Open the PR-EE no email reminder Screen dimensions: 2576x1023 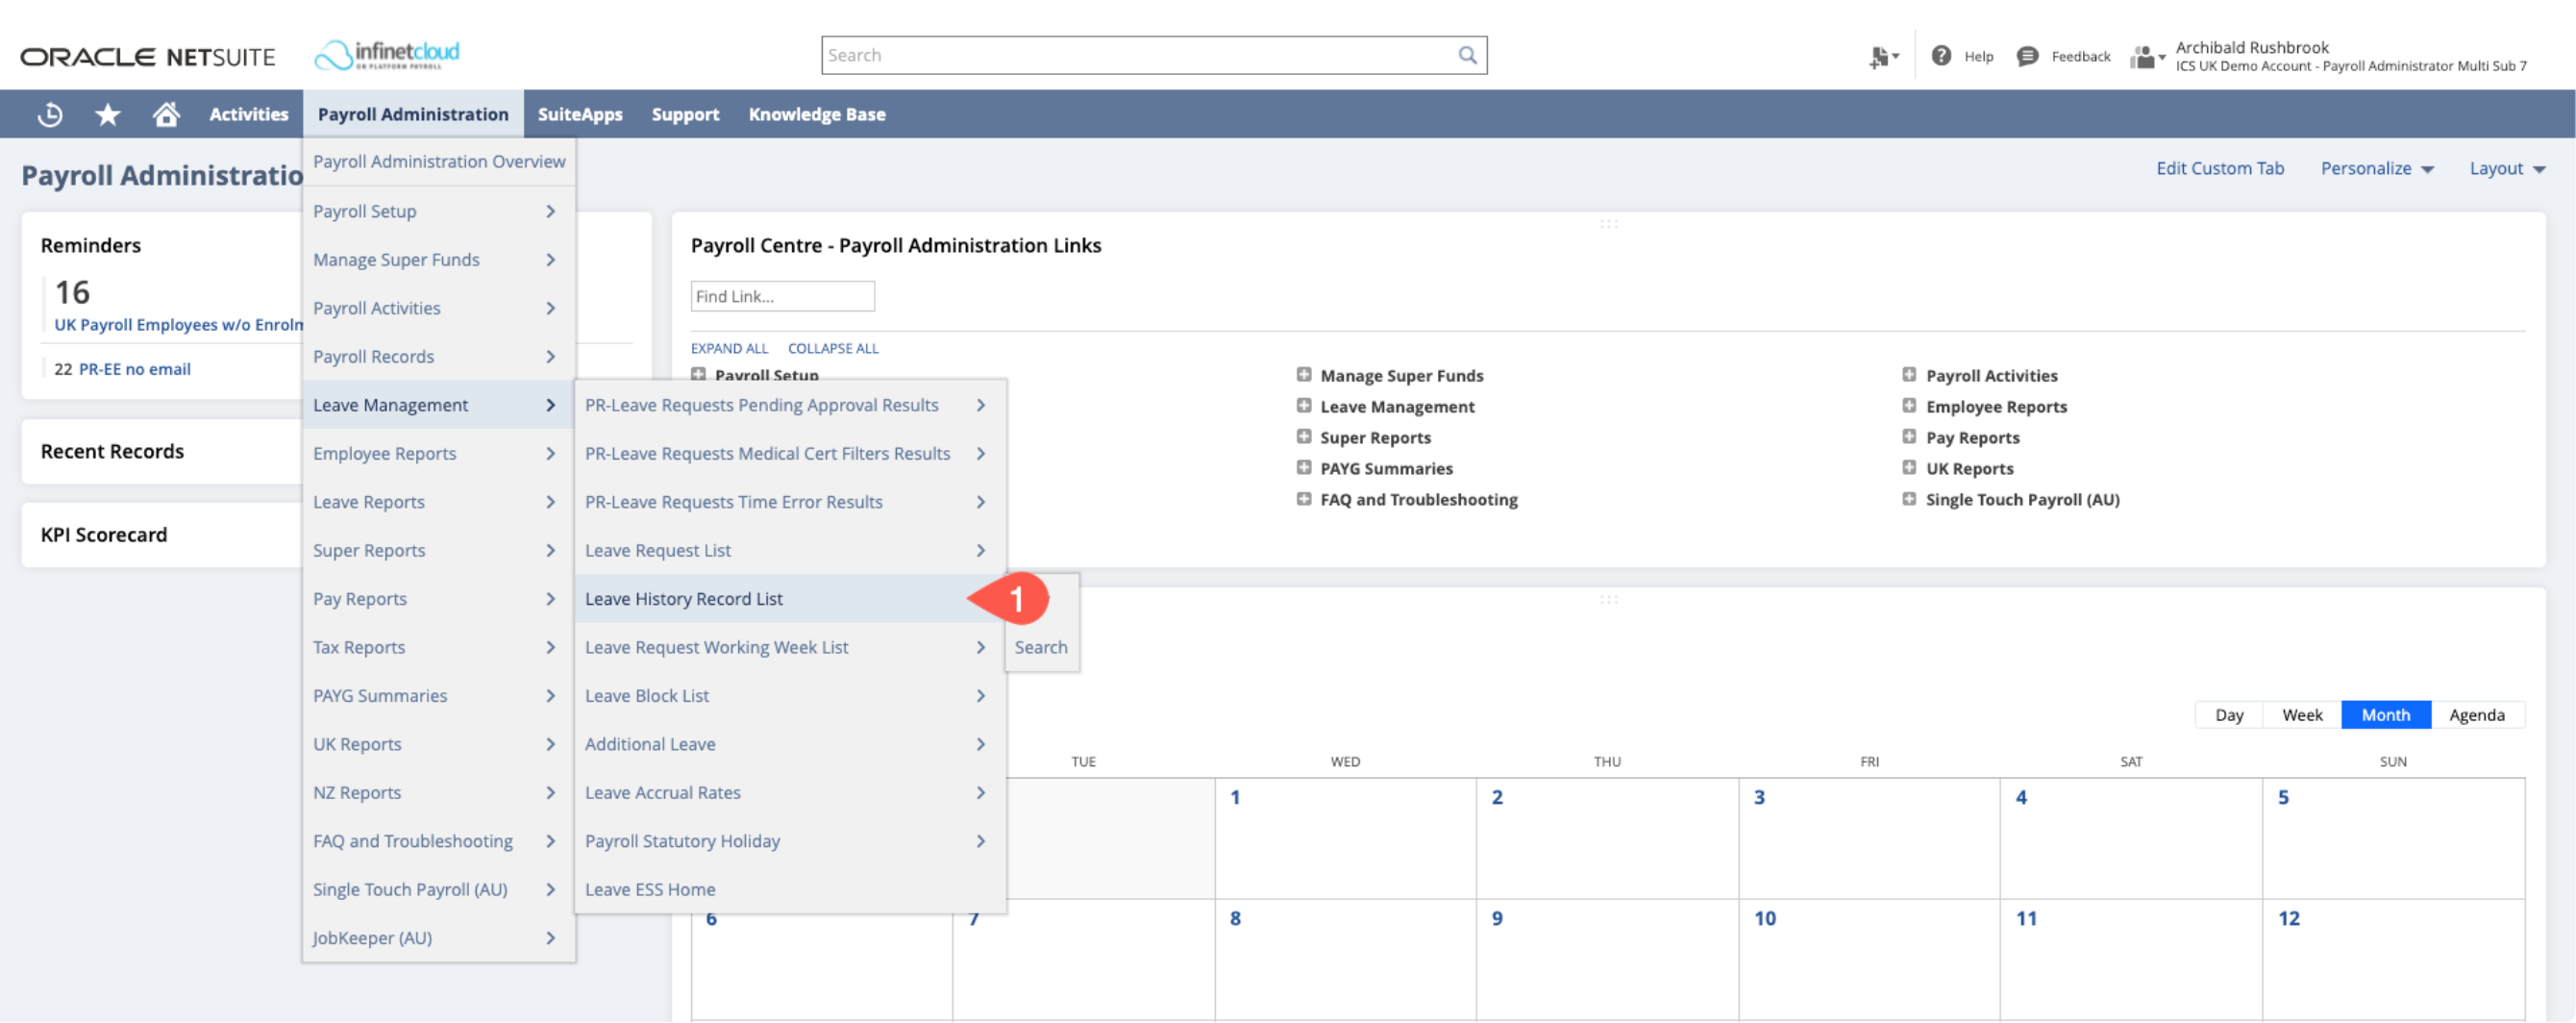point(135,368)
